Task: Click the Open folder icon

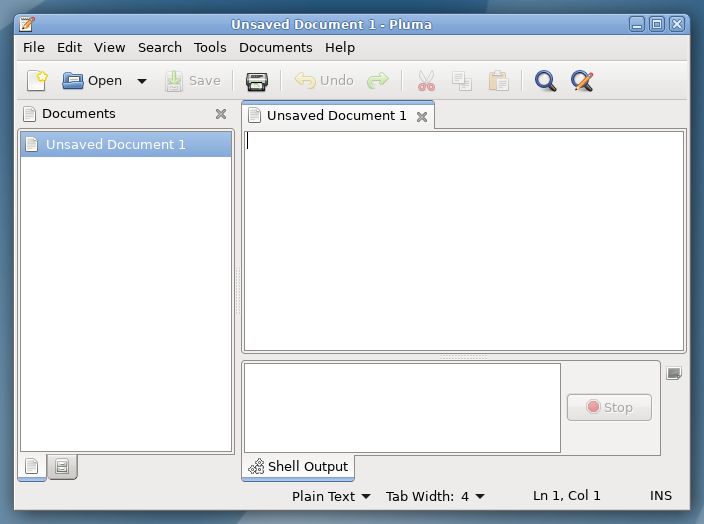Action: pyautogui.click(x=73, y=81)
